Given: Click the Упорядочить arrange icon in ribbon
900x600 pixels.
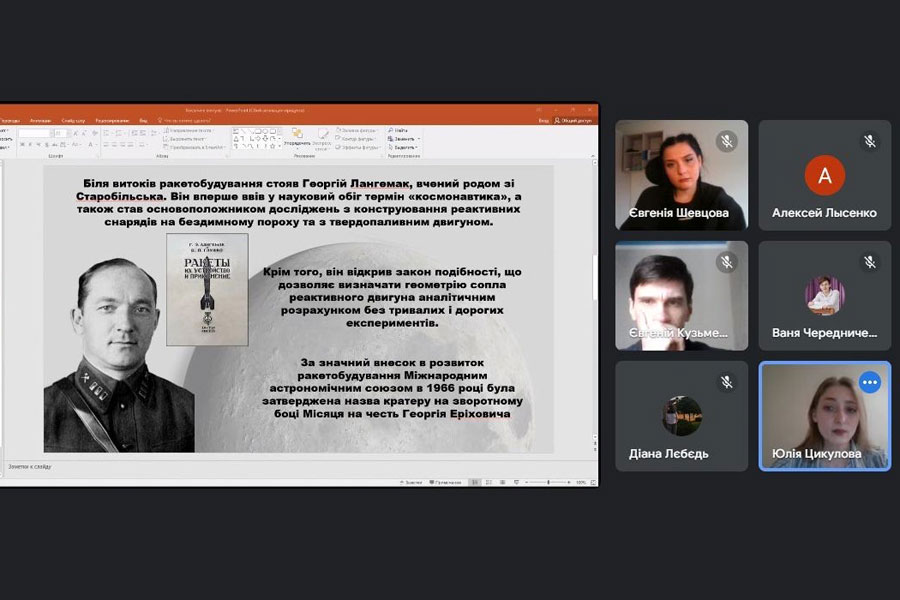Looking at the screenshot, I should [297, 138].
